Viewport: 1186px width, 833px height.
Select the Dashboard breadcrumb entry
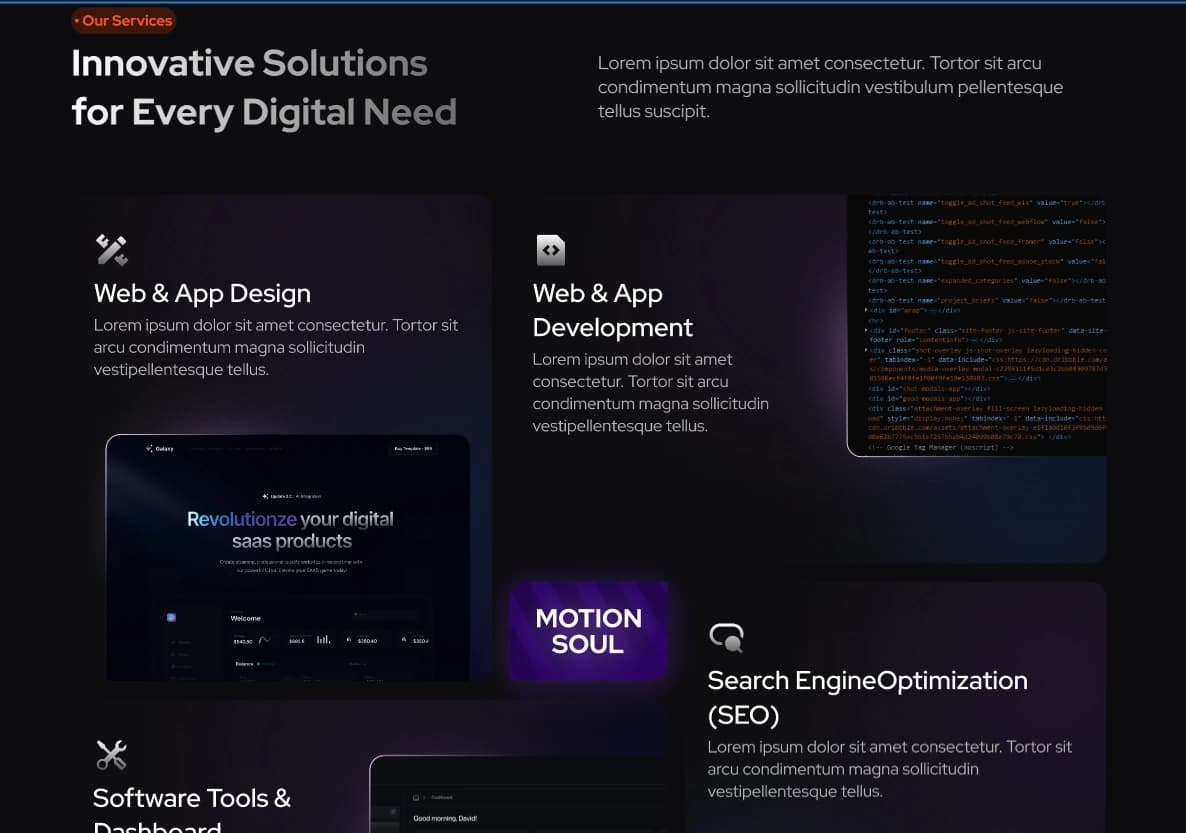pyautogui.click(x=442, y=797)
